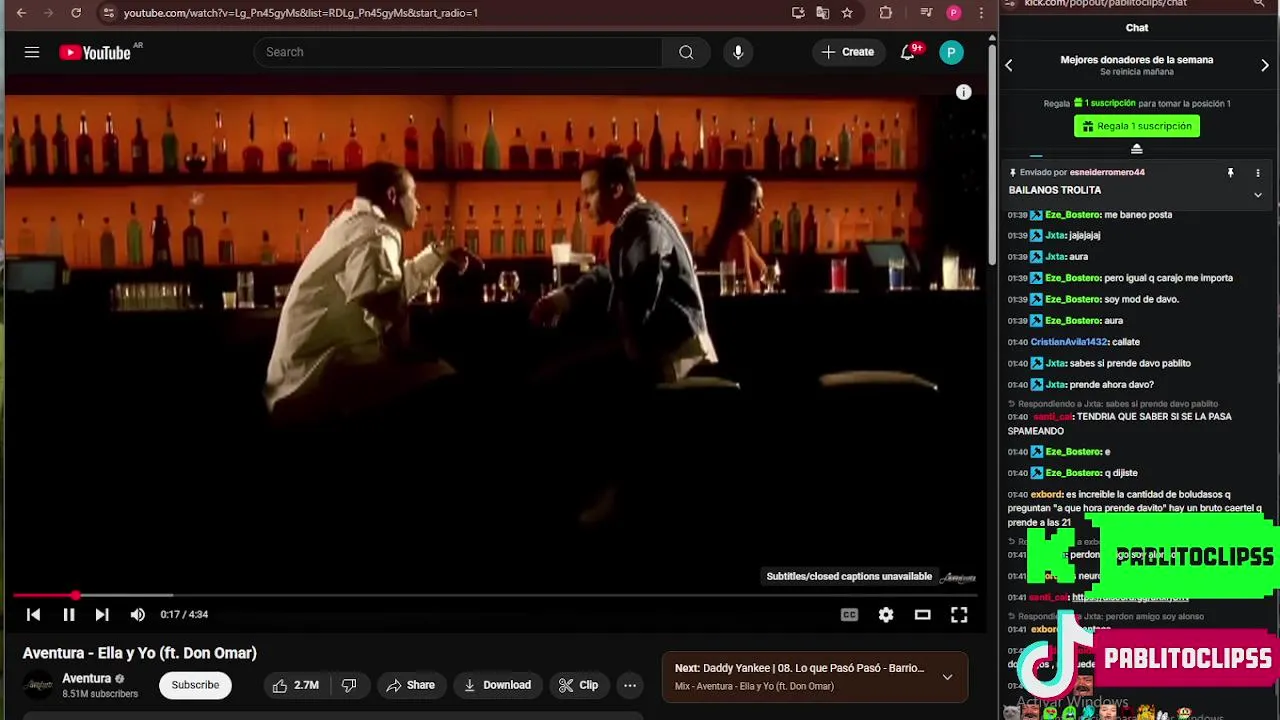This screenshot has height=720, width=1280.
Task: Go to YouTube home via logo
Action: [95, 52]
